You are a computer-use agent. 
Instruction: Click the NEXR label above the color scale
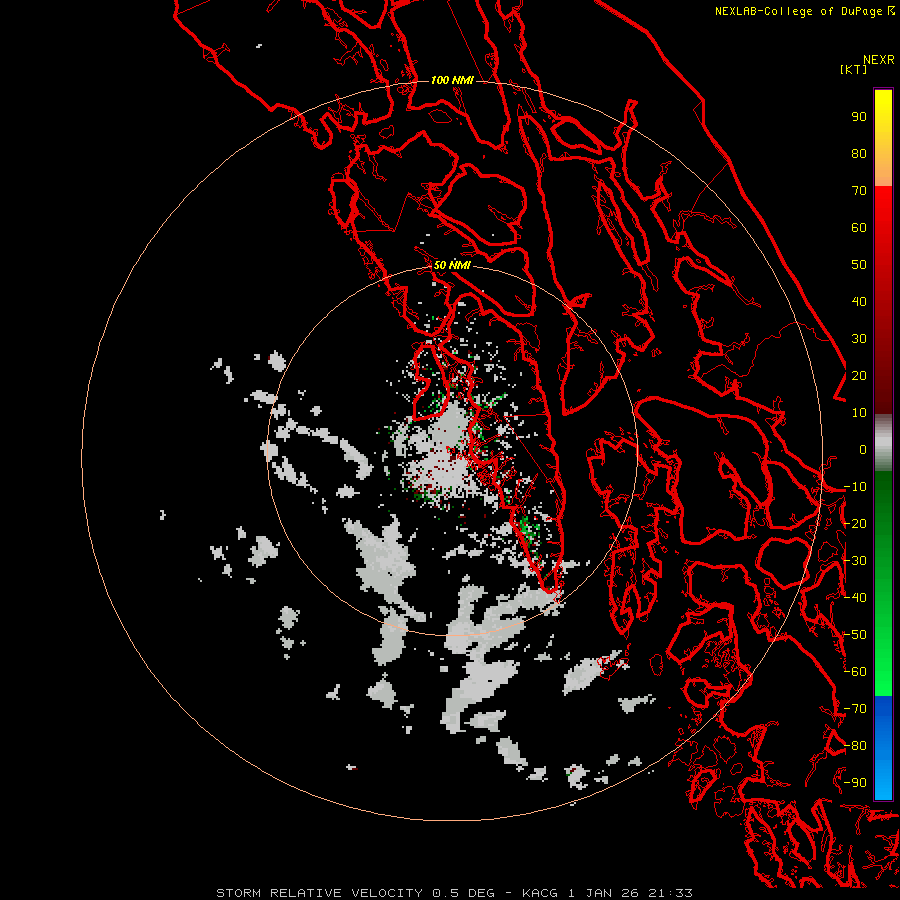pyautogui.click(x=878, y=60)
